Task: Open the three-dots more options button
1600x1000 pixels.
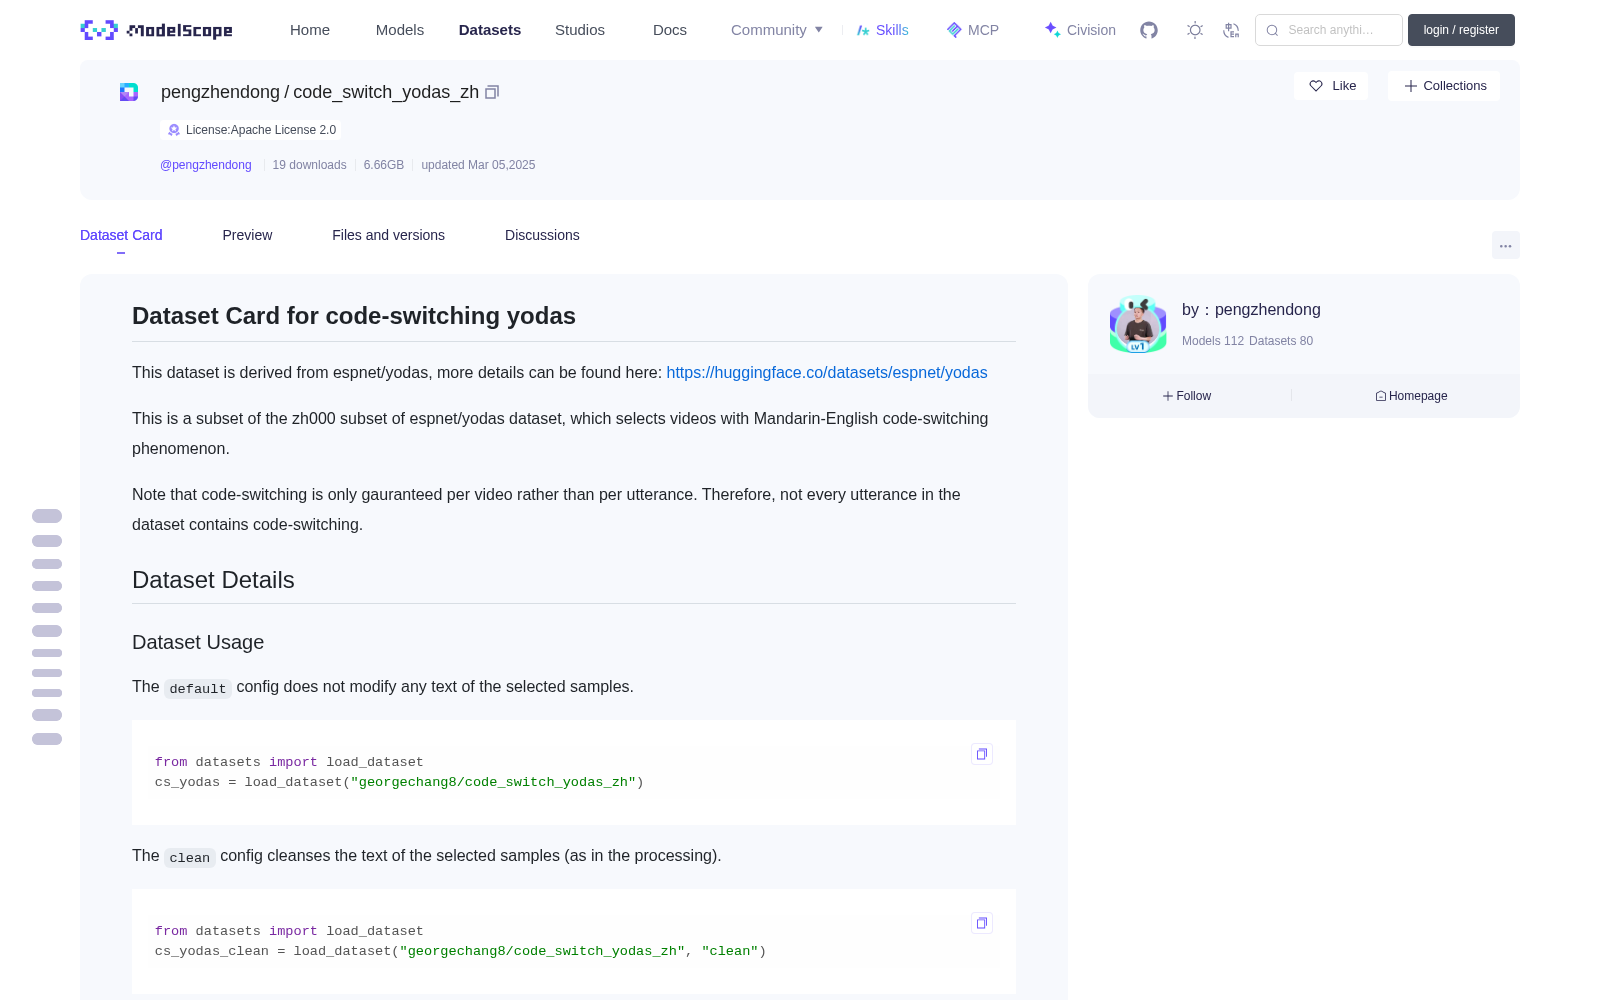Action: [x=1506, y=245]
